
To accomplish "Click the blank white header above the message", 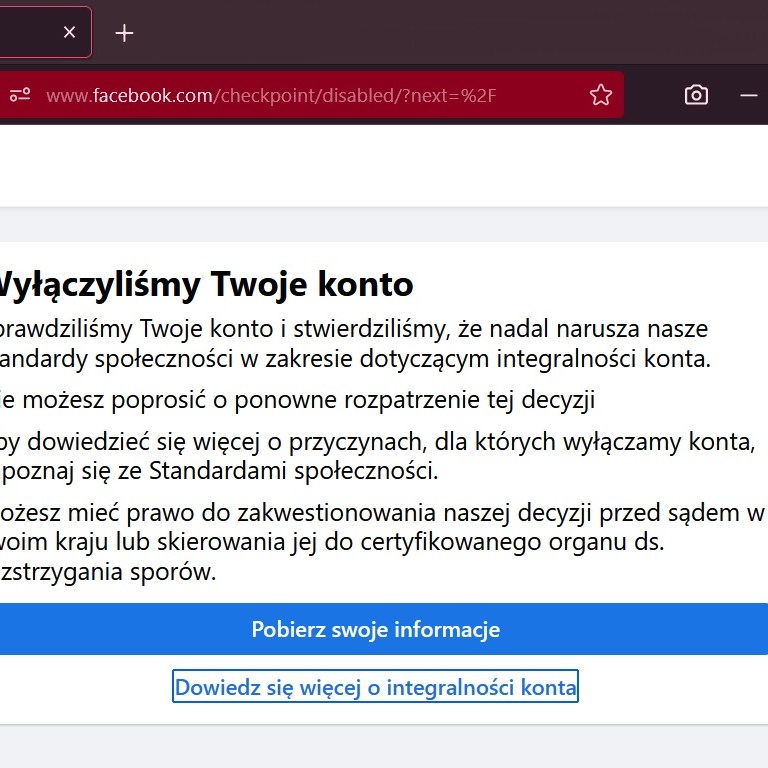I will [x=384, y=165].
